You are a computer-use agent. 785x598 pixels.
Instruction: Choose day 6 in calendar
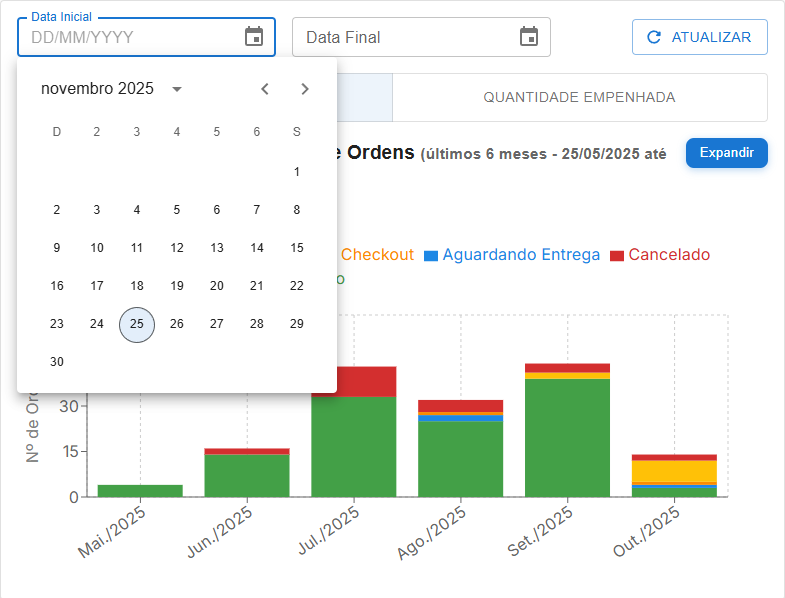pyautogui.click(x=217, y=210)
